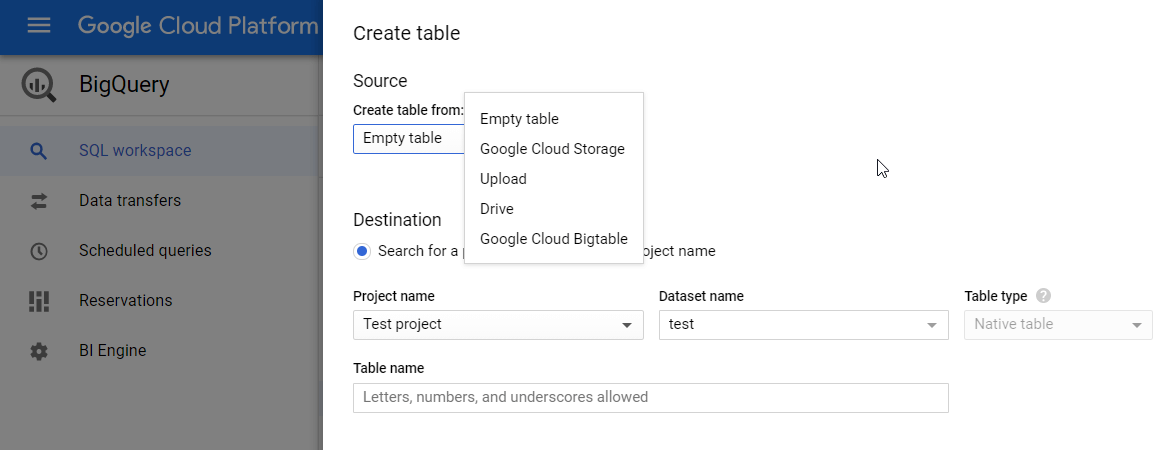The image size is (1169, 450).
Task: Click the Create table panel title
Action: [x=406, y=34]
